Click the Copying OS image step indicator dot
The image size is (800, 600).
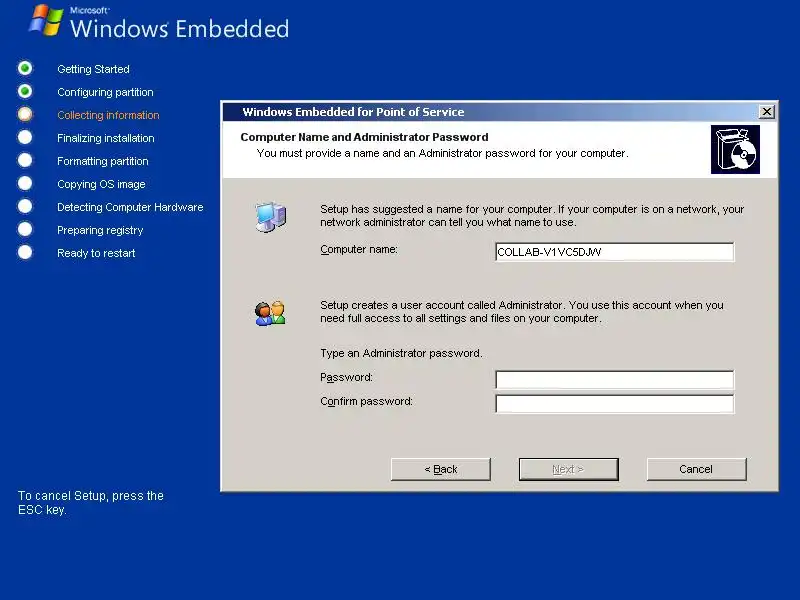click(25, 183)
